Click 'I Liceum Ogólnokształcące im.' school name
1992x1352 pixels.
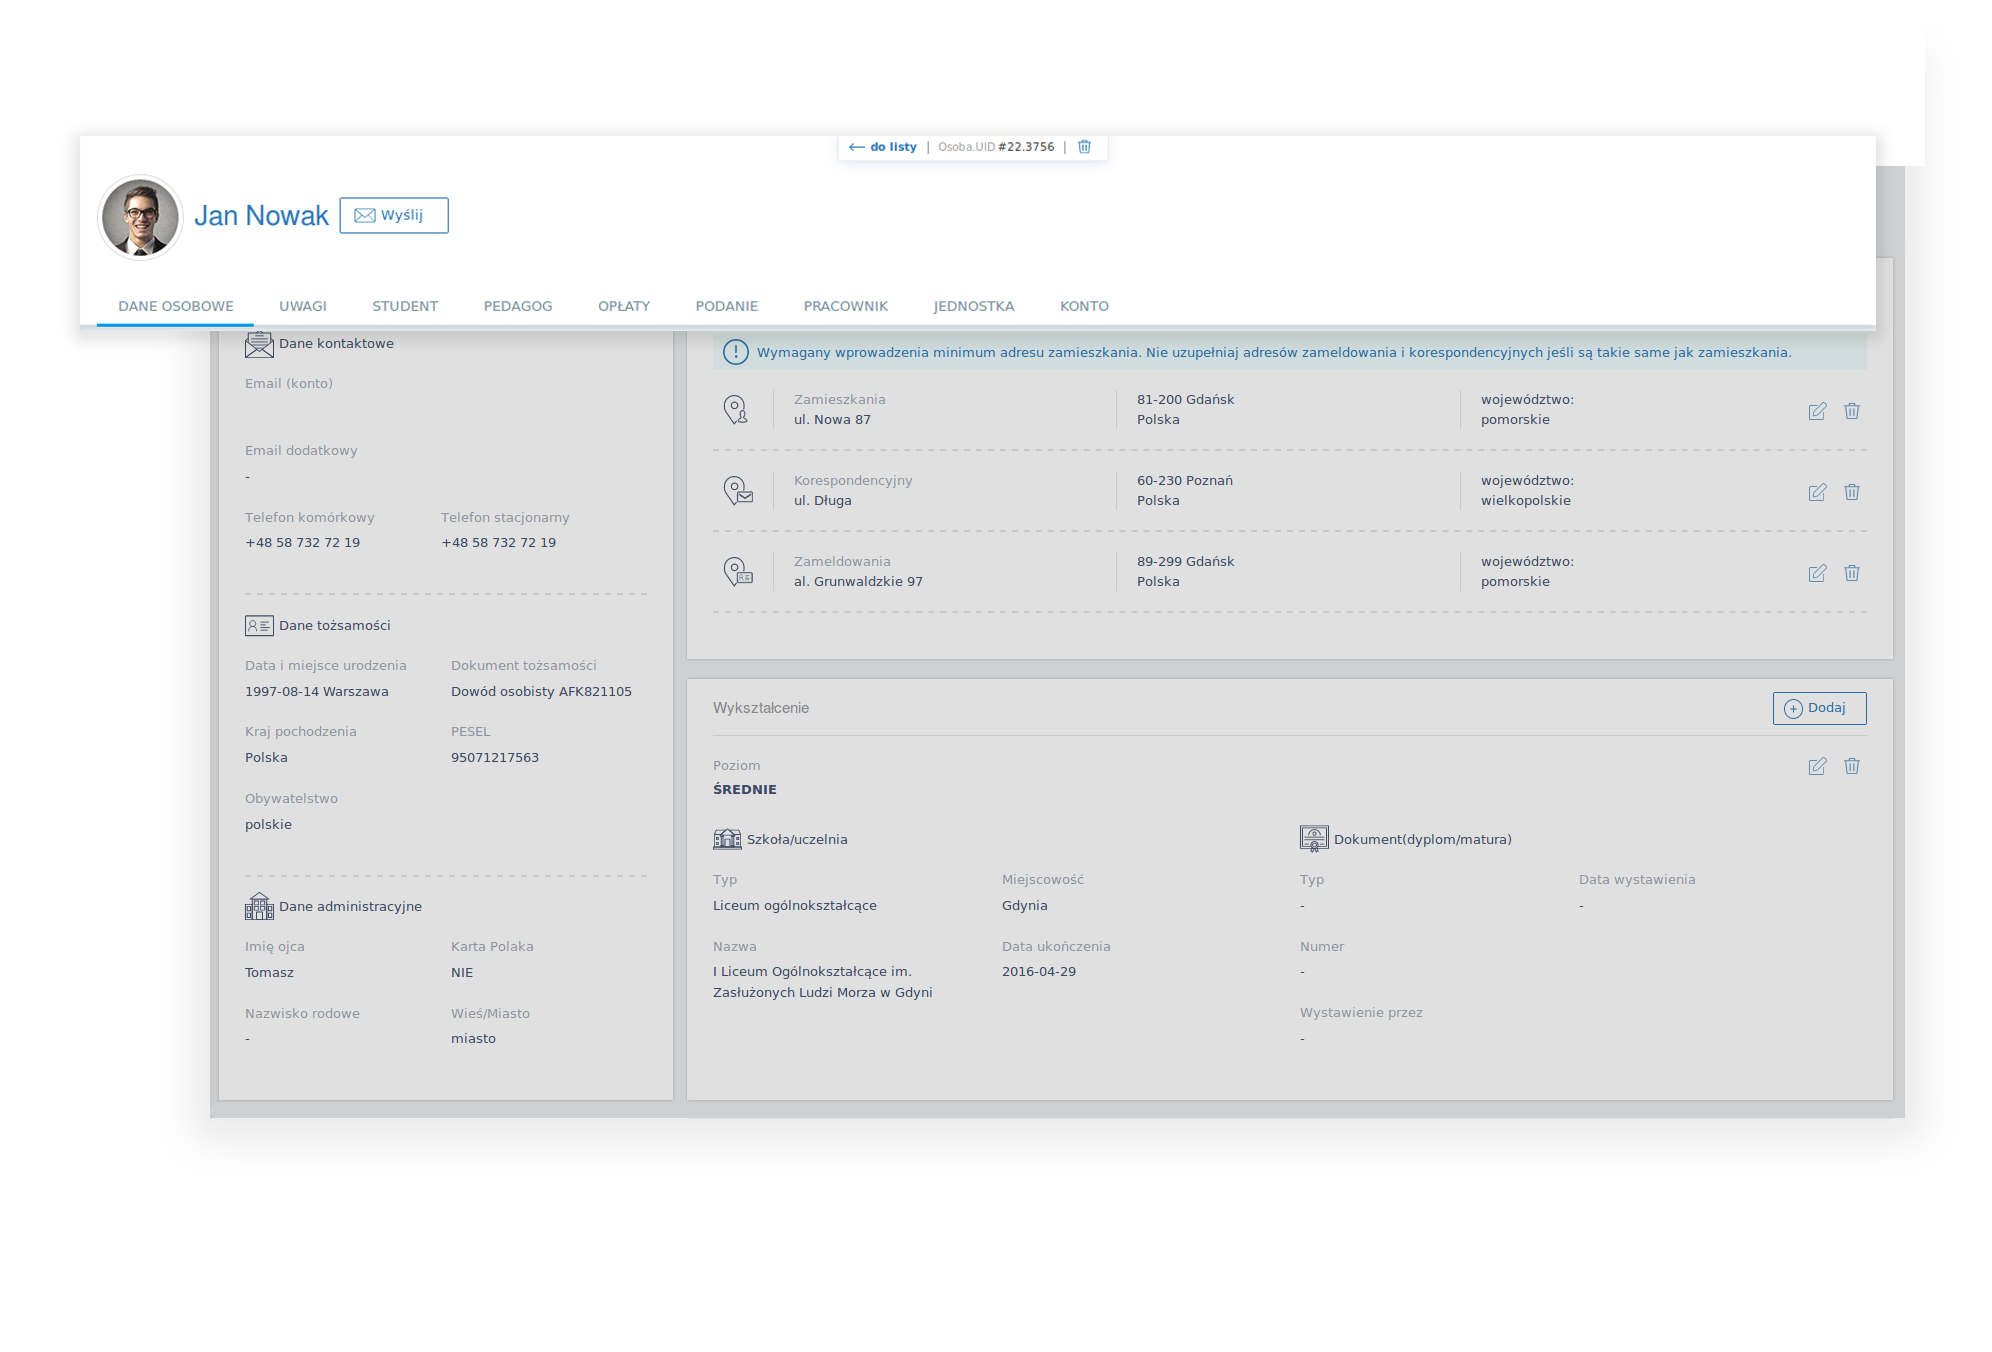pyautogui.click(x=812, y=972)
